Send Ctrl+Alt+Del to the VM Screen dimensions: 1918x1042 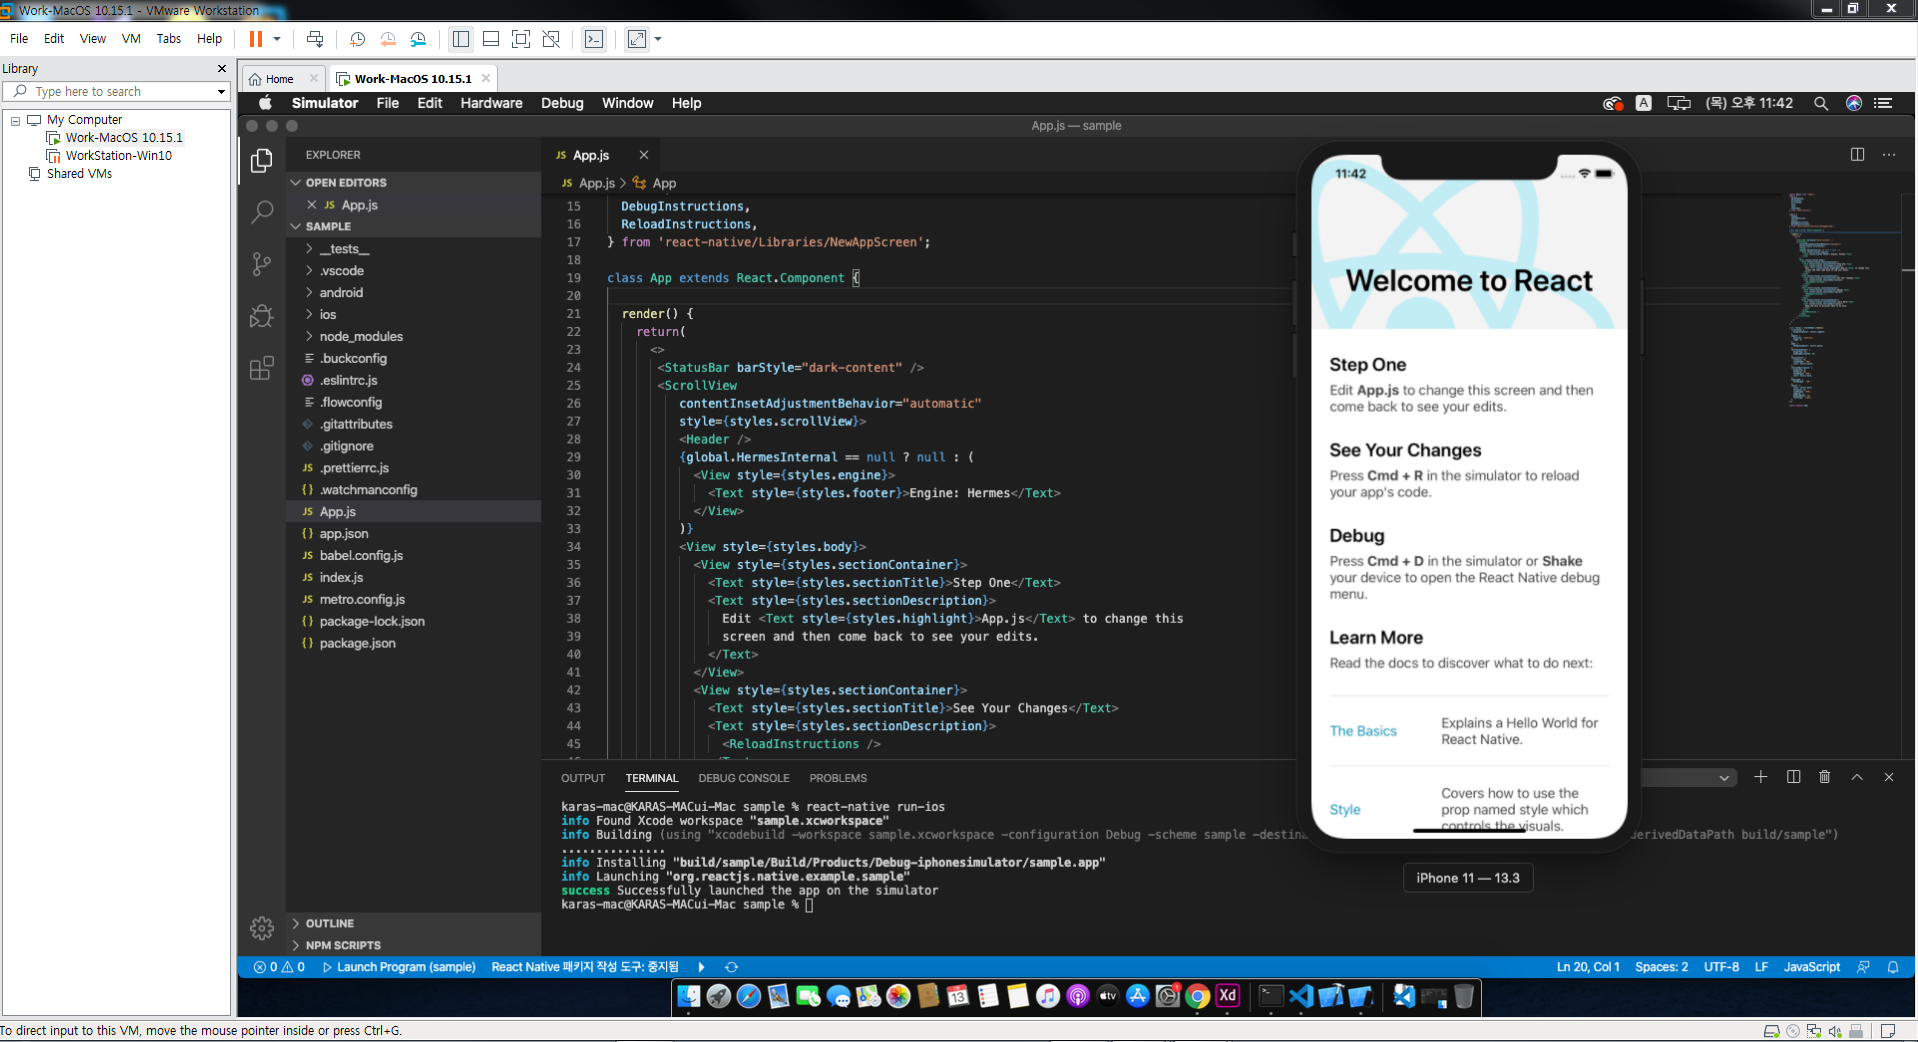pyautogui.click(x=315, y=39)
